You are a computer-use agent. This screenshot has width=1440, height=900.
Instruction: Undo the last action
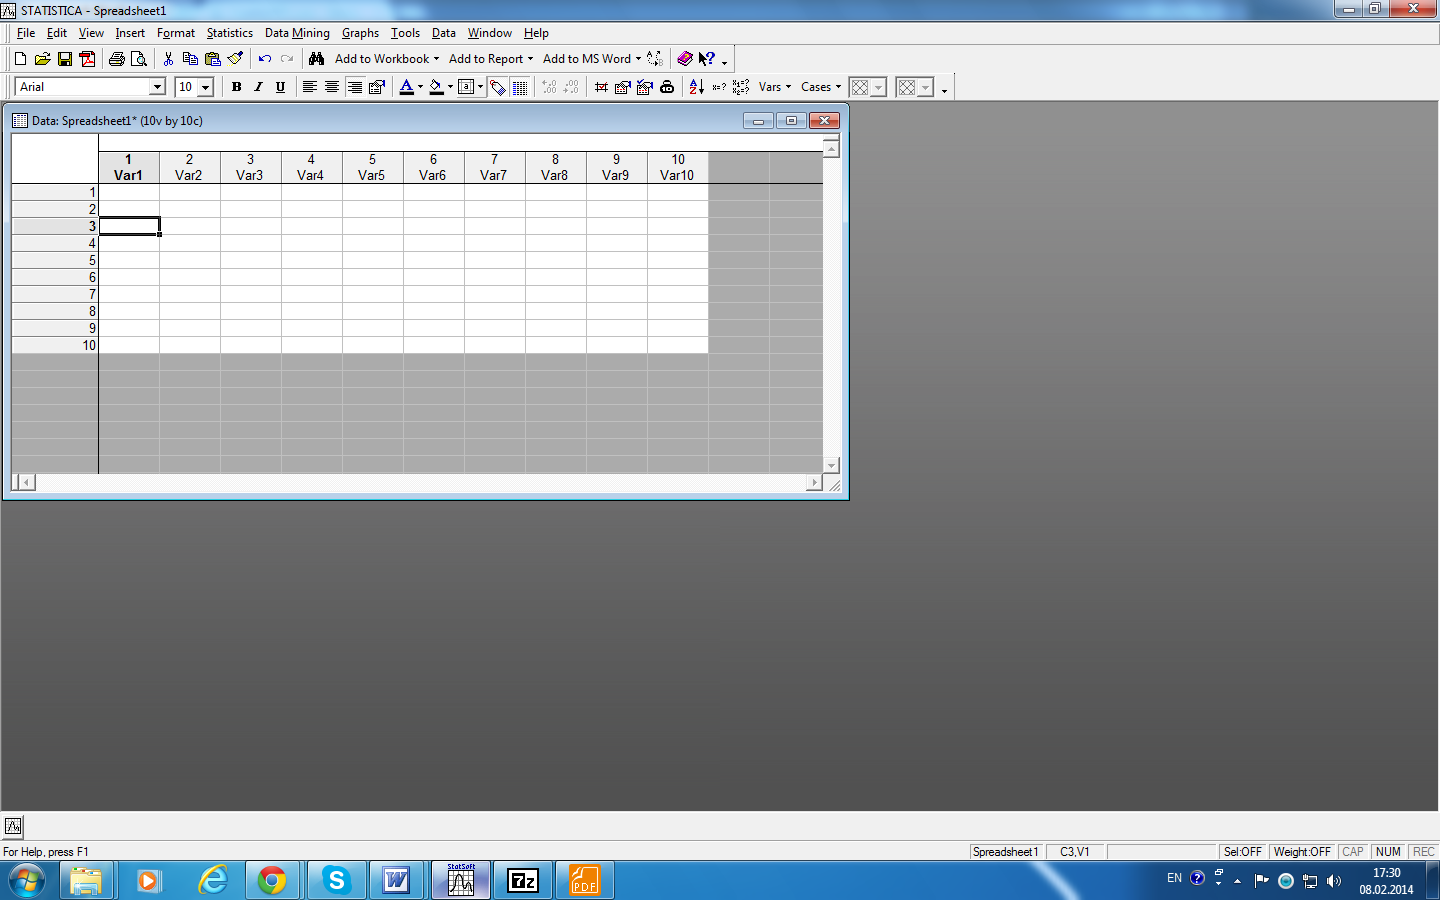265,59
